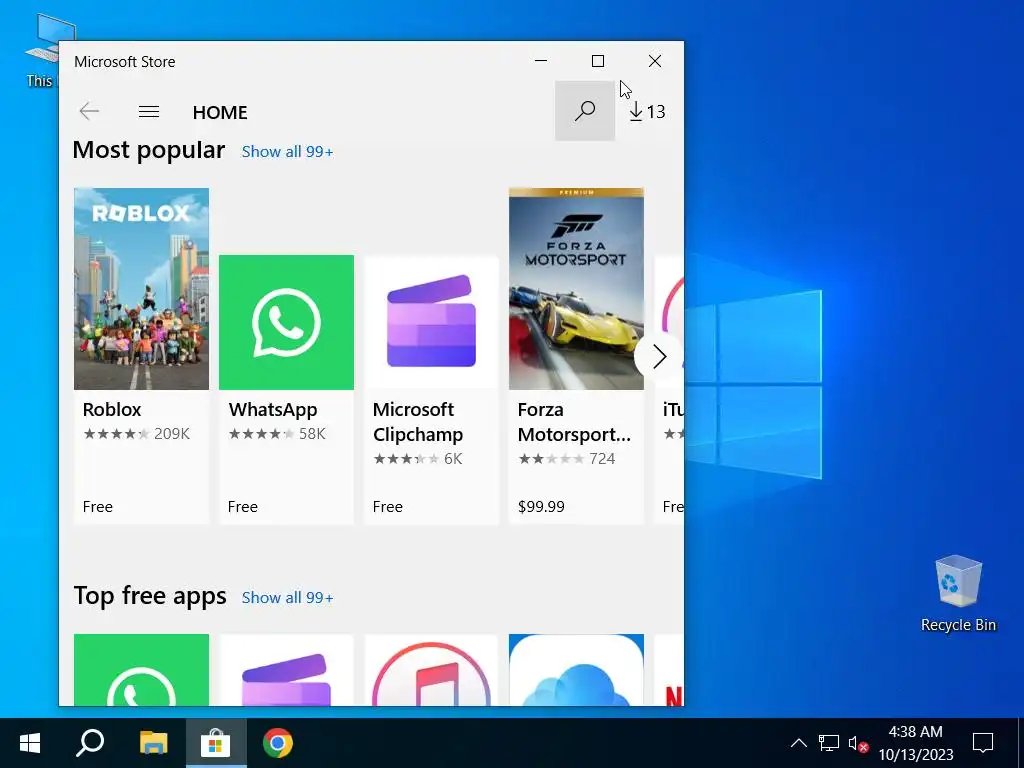The width and height of the screenshot is (1024, 768).
Task: Launch Google Chrome from the taskbar
Action: [x=278, y=743]
